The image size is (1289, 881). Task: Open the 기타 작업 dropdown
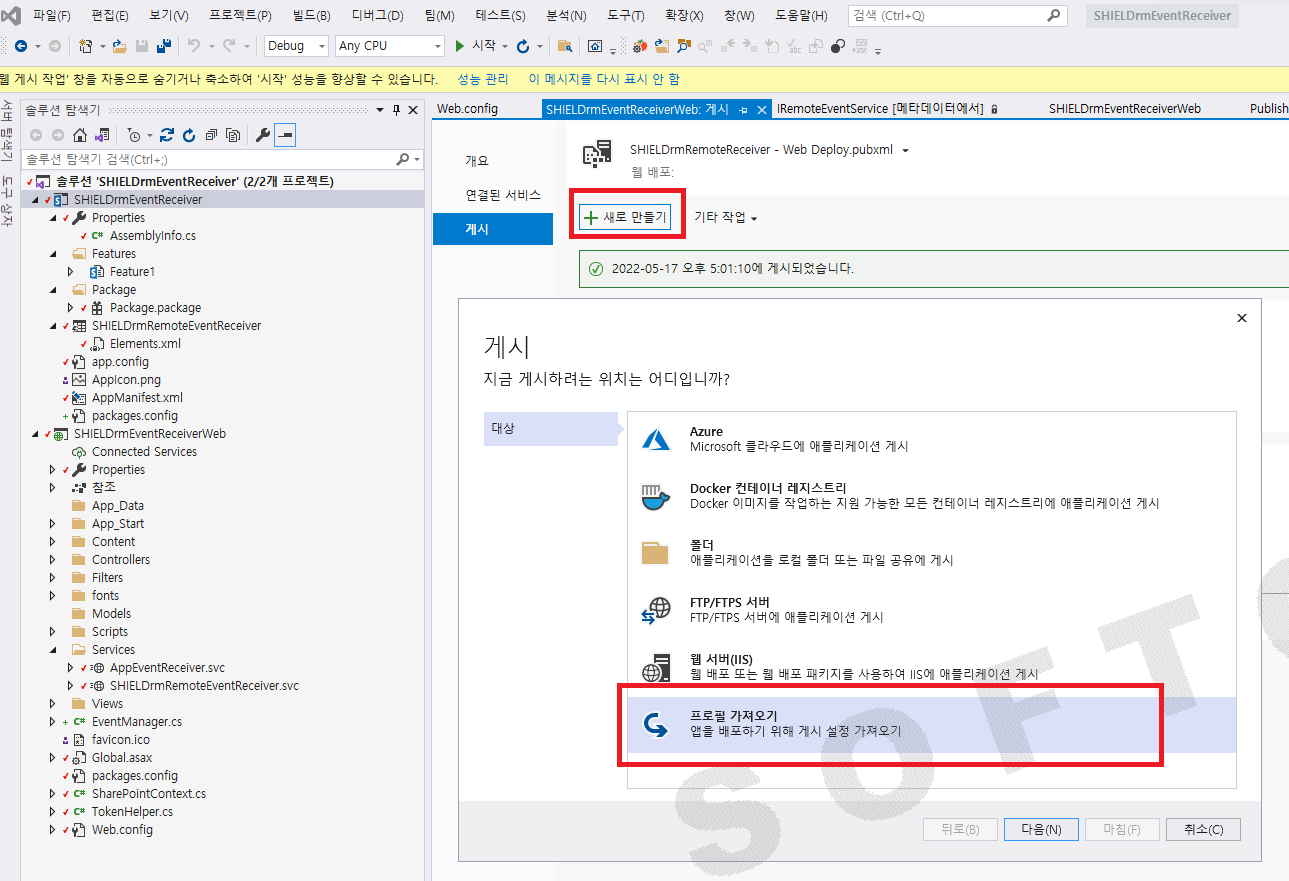coord(726,217)
